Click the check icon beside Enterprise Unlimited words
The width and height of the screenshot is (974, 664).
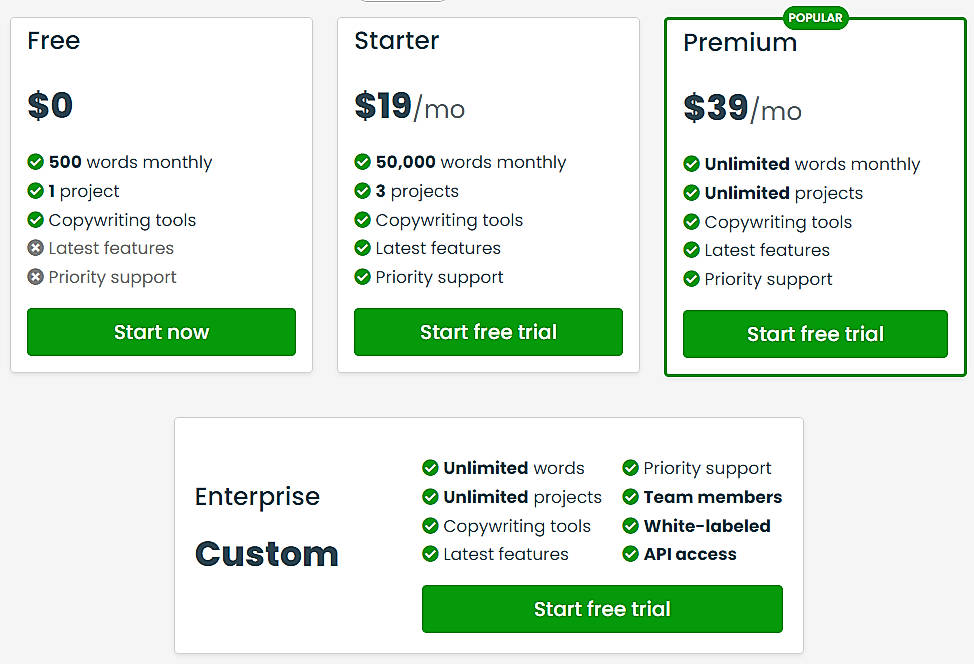(x=431, y=468)
